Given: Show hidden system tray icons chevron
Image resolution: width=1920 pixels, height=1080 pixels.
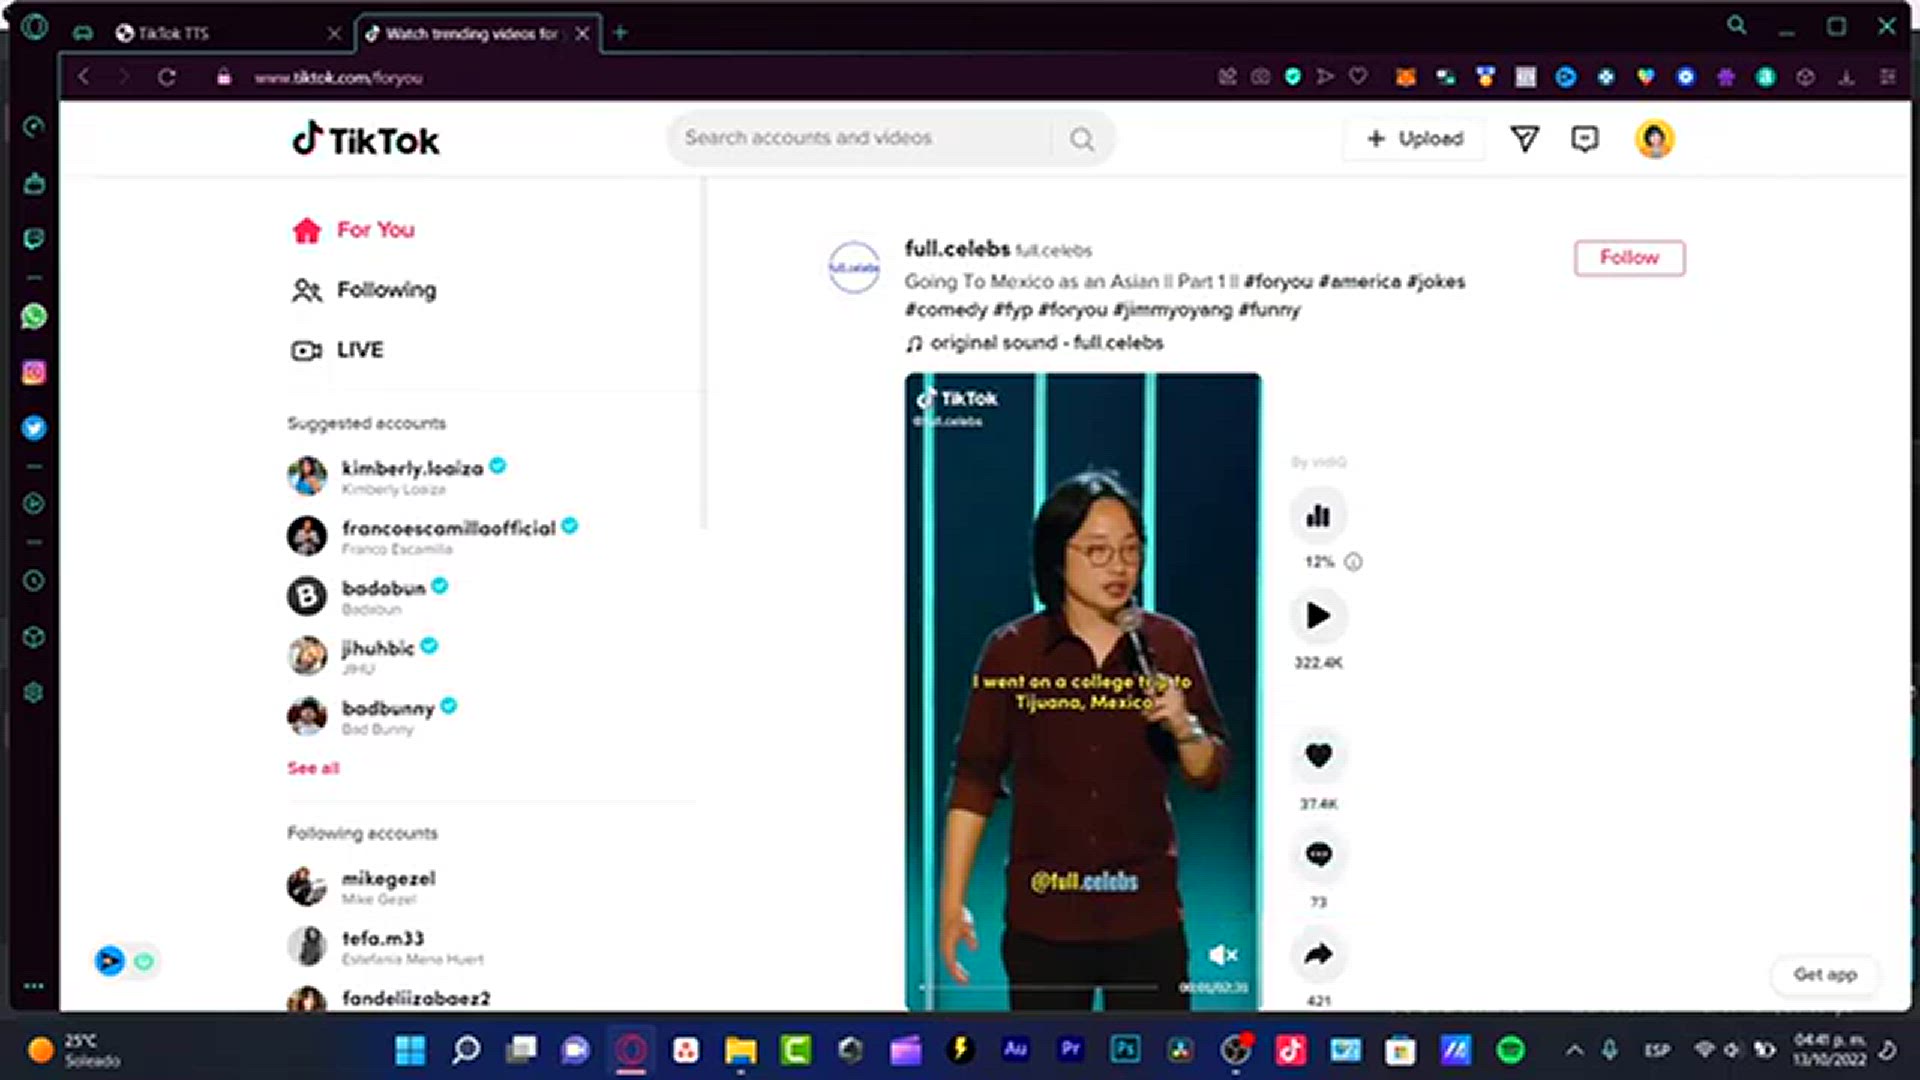Looking at the screenshot, I should tap(1575, 1049).
